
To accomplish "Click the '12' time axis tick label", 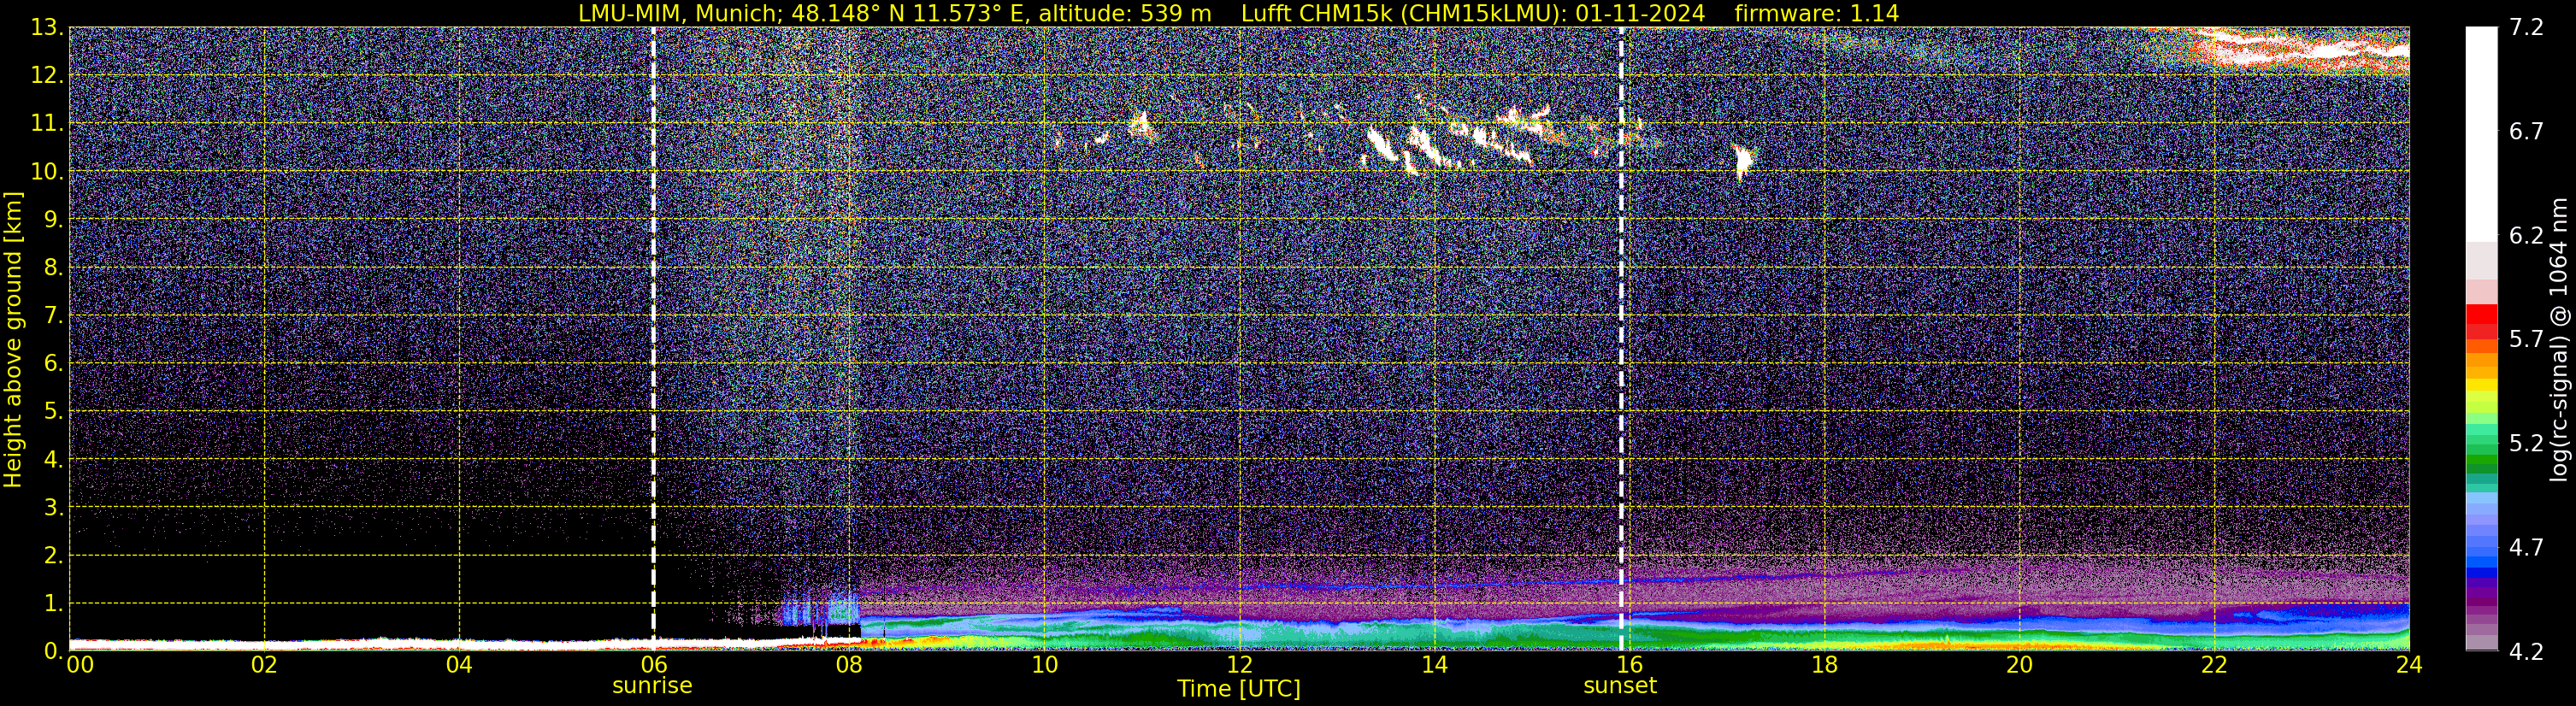I will coord(1239,665).
